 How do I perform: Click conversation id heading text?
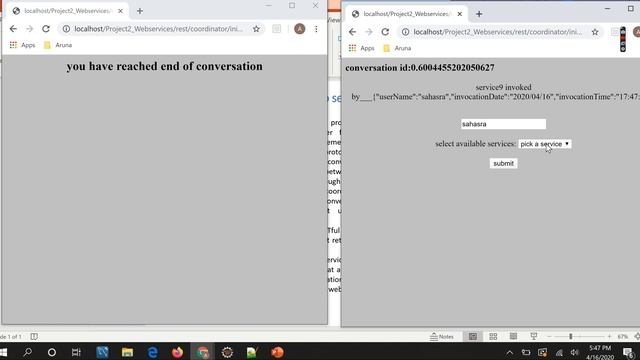420,68
